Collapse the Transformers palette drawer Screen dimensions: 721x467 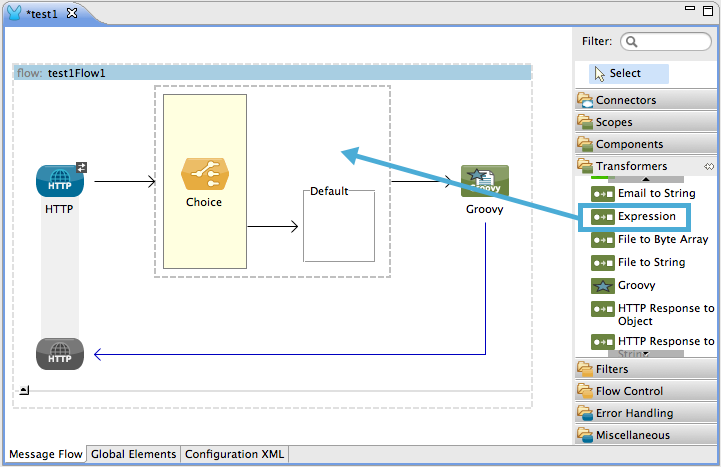631,166
